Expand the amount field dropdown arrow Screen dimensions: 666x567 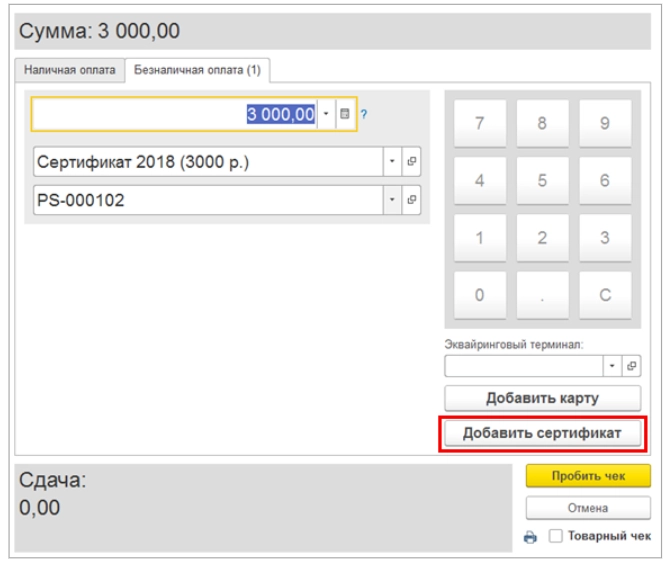(326, 114)
